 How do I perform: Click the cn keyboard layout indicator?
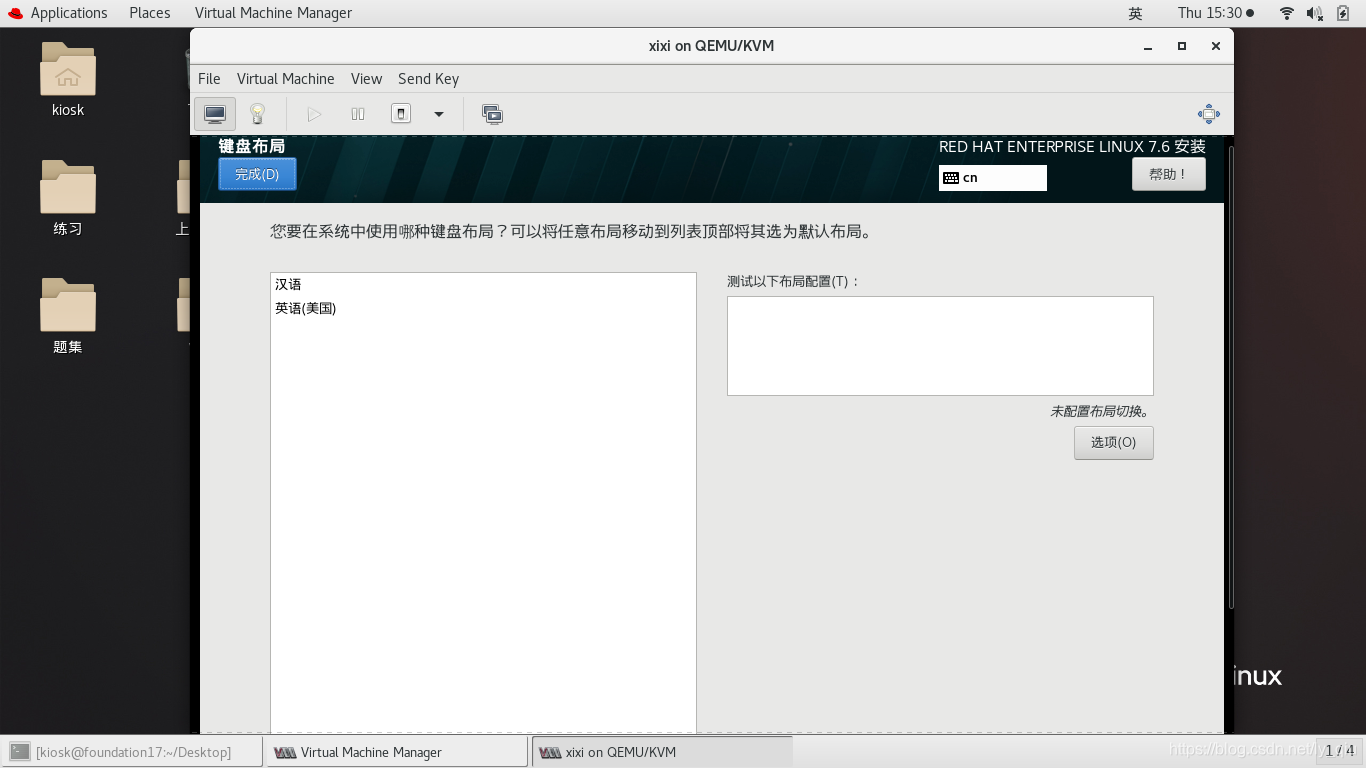pyautogui.click(x=992, y=178)
